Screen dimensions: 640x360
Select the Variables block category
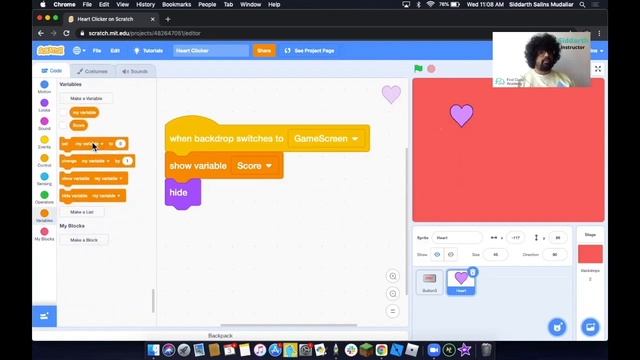tap(44, 216)
